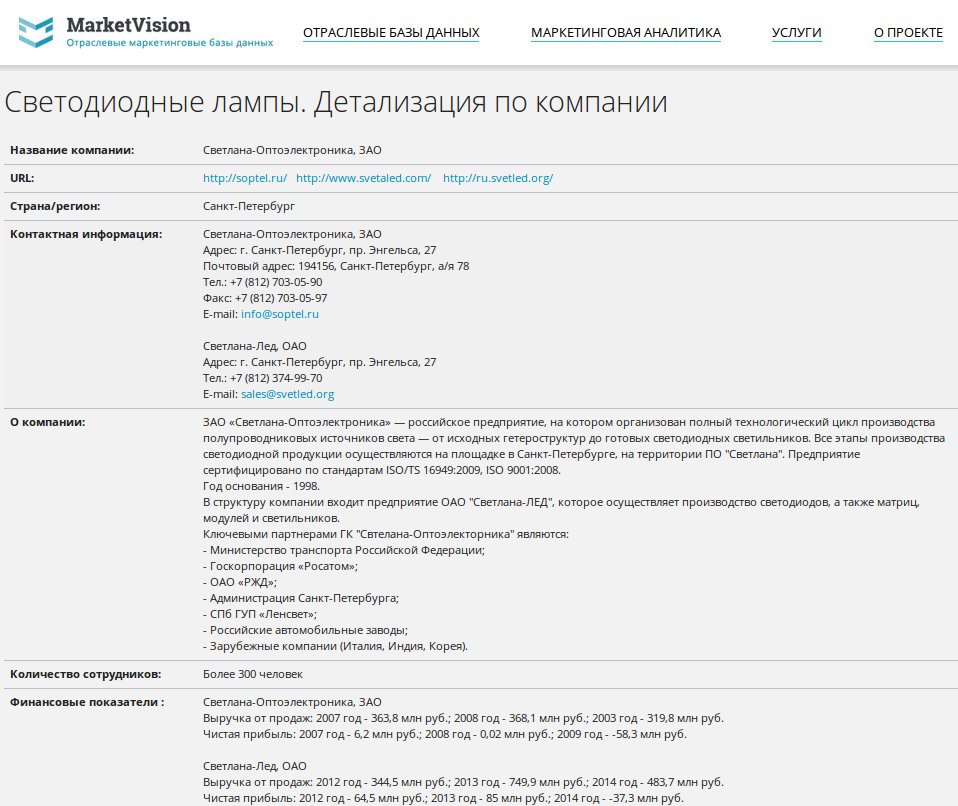958x806 pixels.
Task: Click the Министерство транспорта list item
Action: point(344,551)
